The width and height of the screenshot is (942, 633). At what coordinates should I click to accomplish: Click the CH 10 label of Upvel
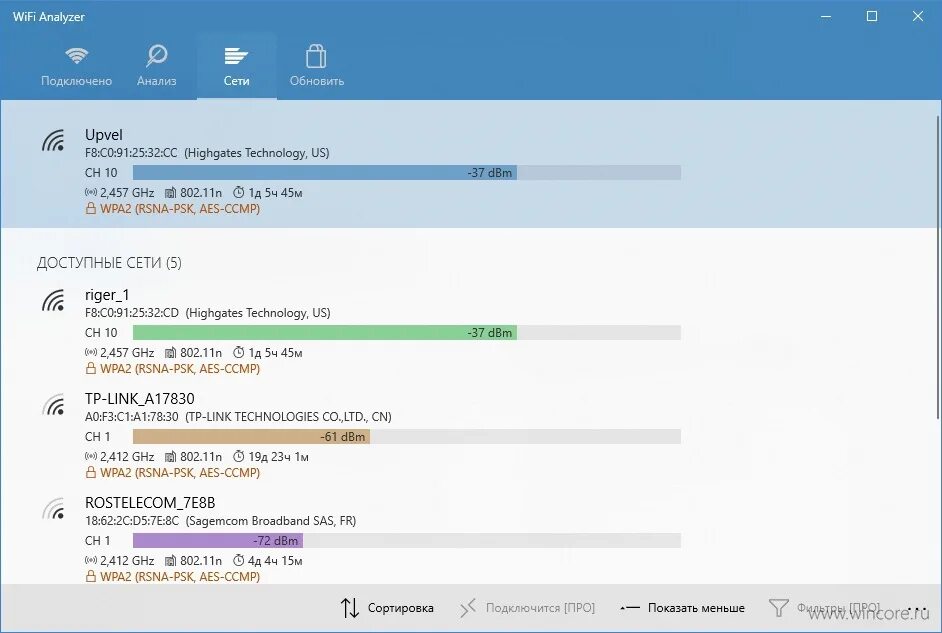tap(101, 173)
